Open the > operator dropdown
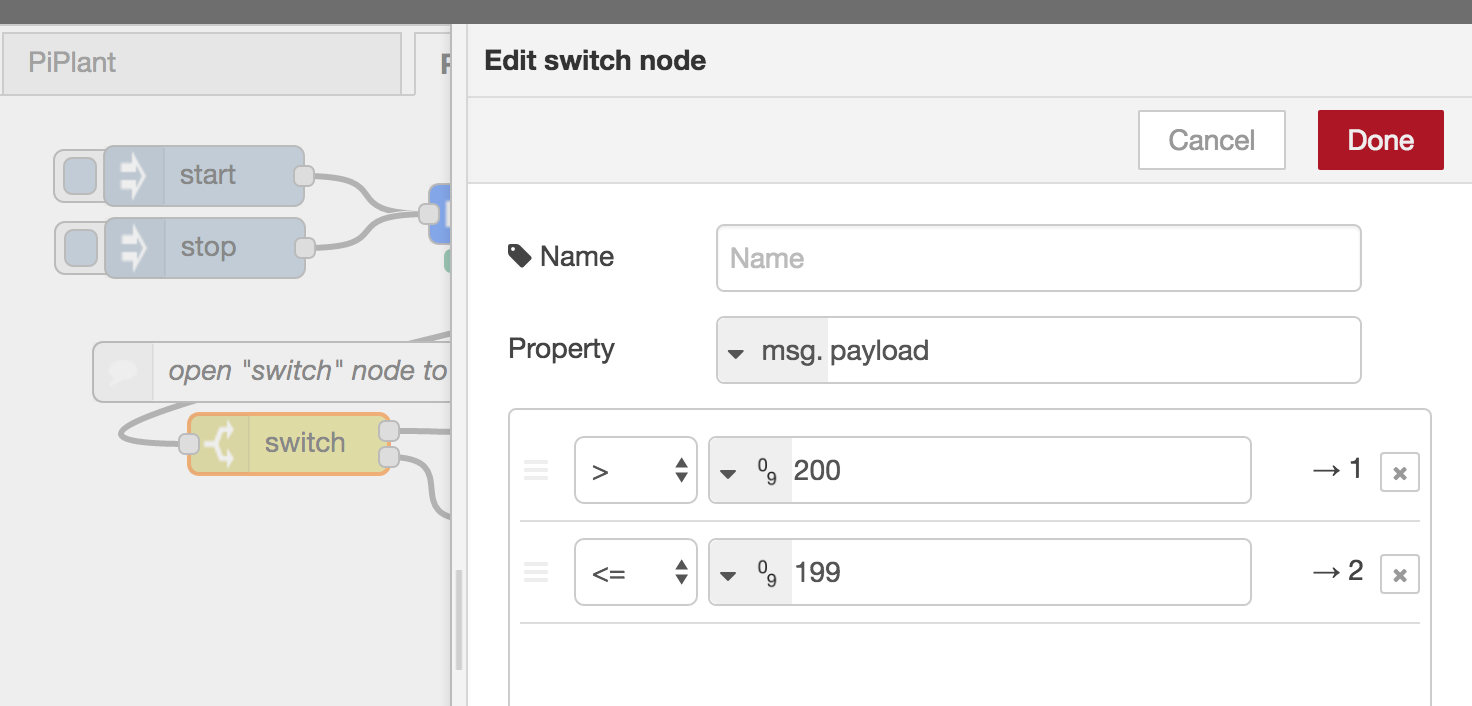1472x706 pixels. click(636, 470)
